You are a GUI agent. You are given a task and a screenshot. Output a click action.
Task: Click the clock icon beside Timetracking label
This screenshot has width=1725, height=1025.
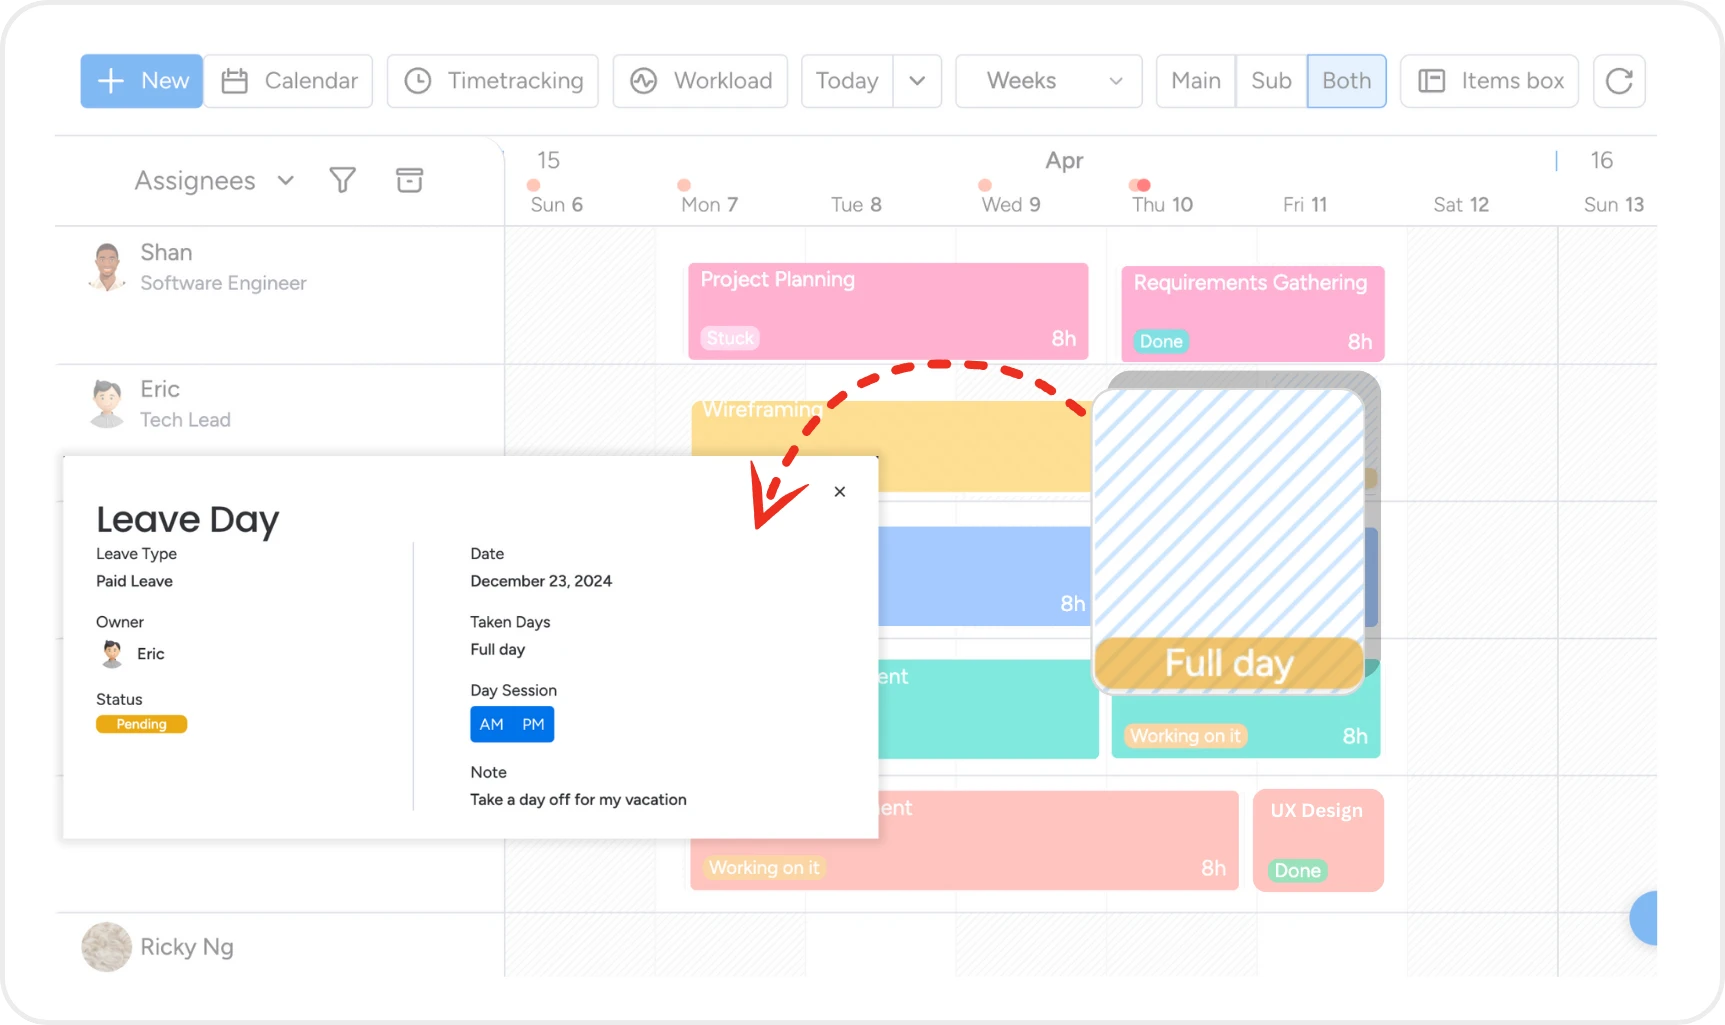419,81
